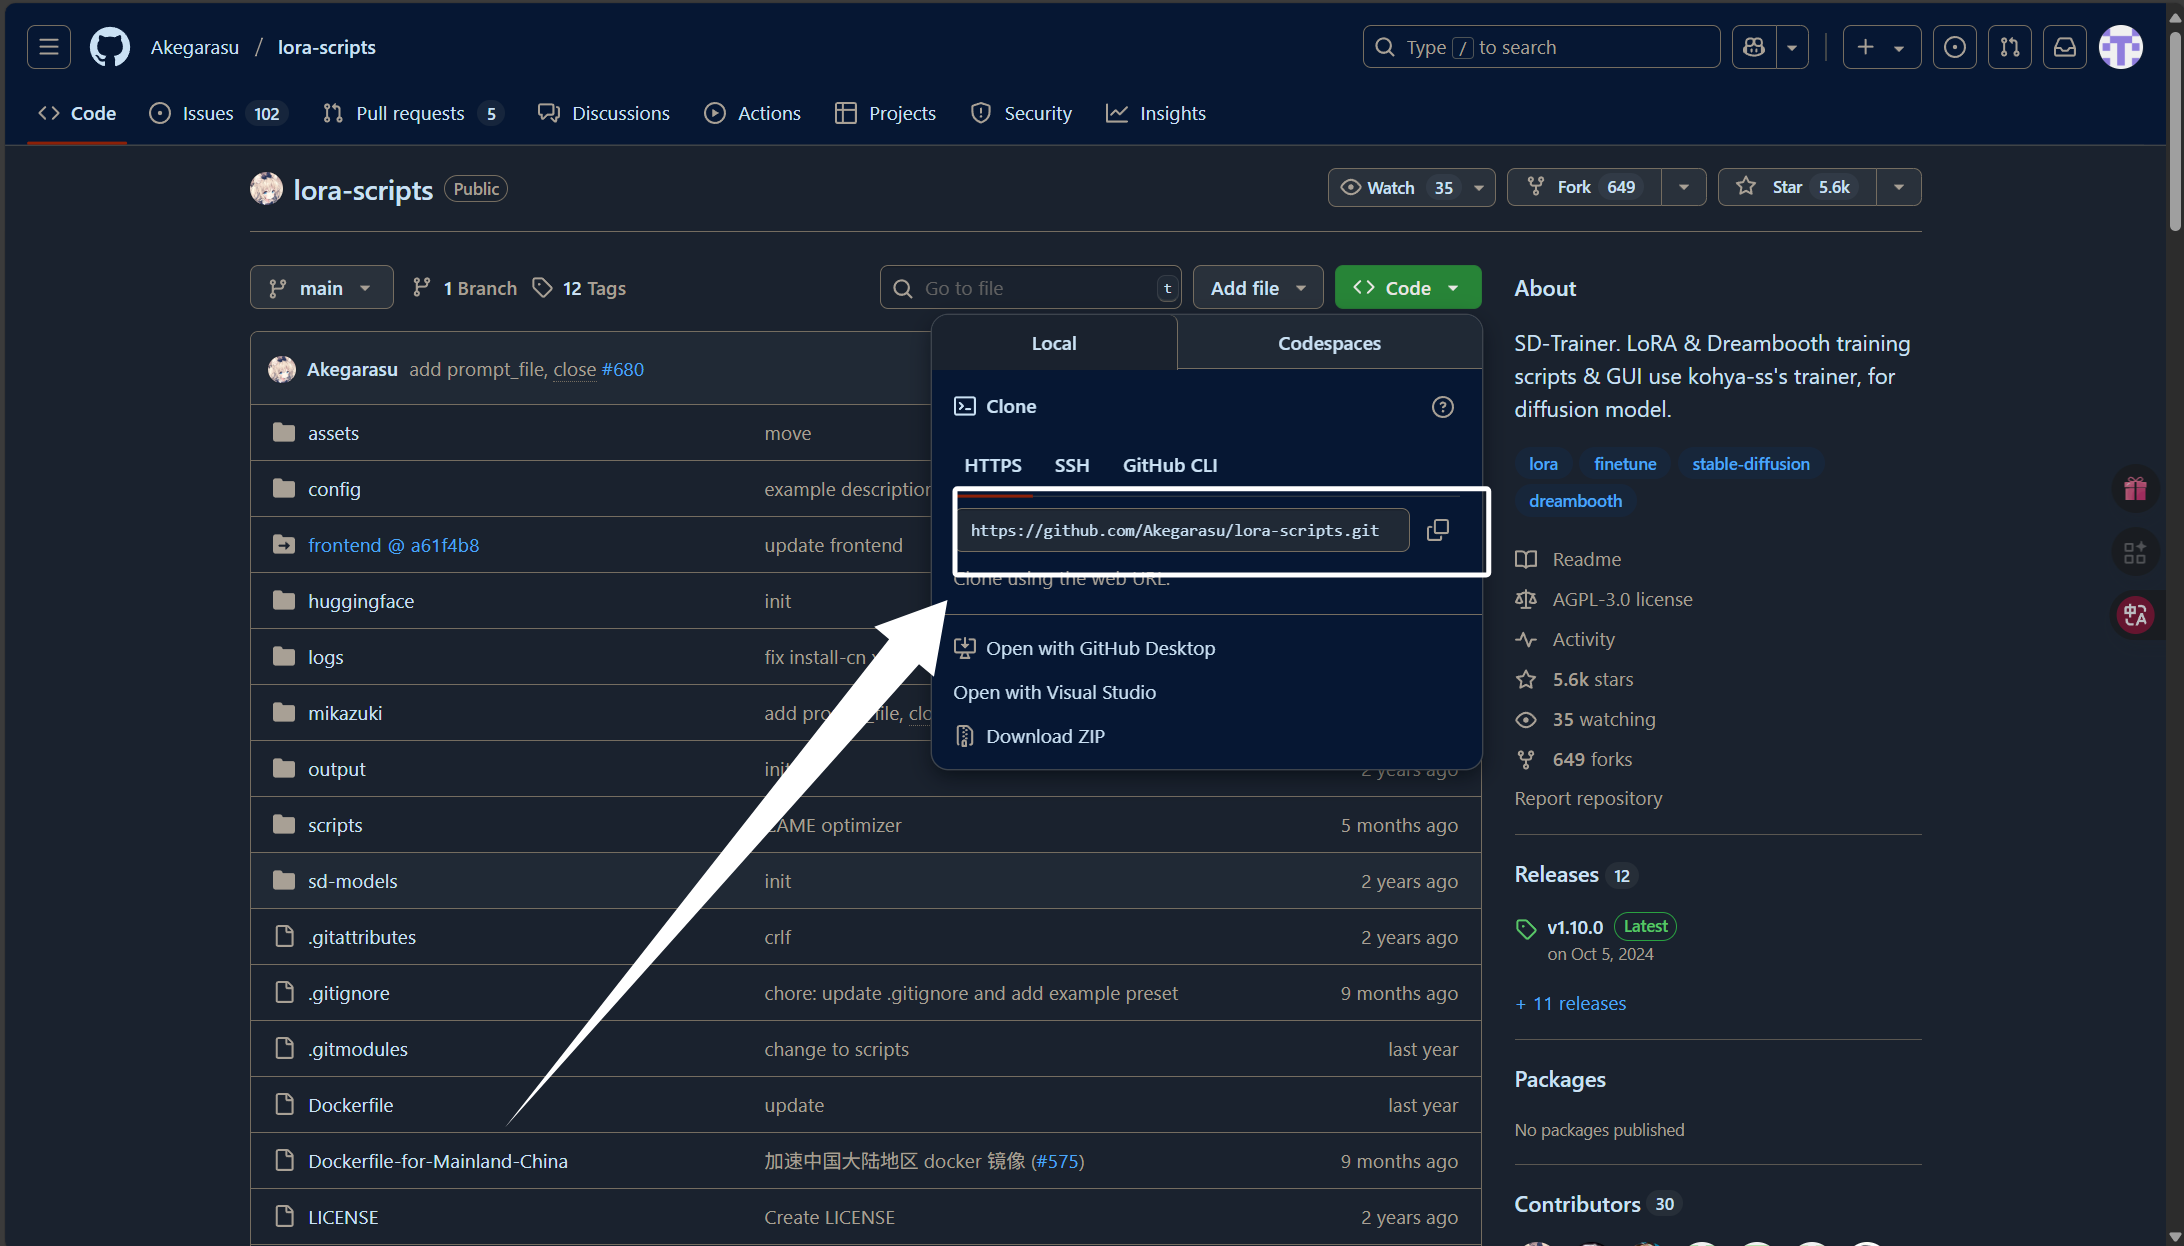Expand the Fork options dropdown arrow
2184x1246 pixels.
pyautogui.click(x=1684, y=187)
